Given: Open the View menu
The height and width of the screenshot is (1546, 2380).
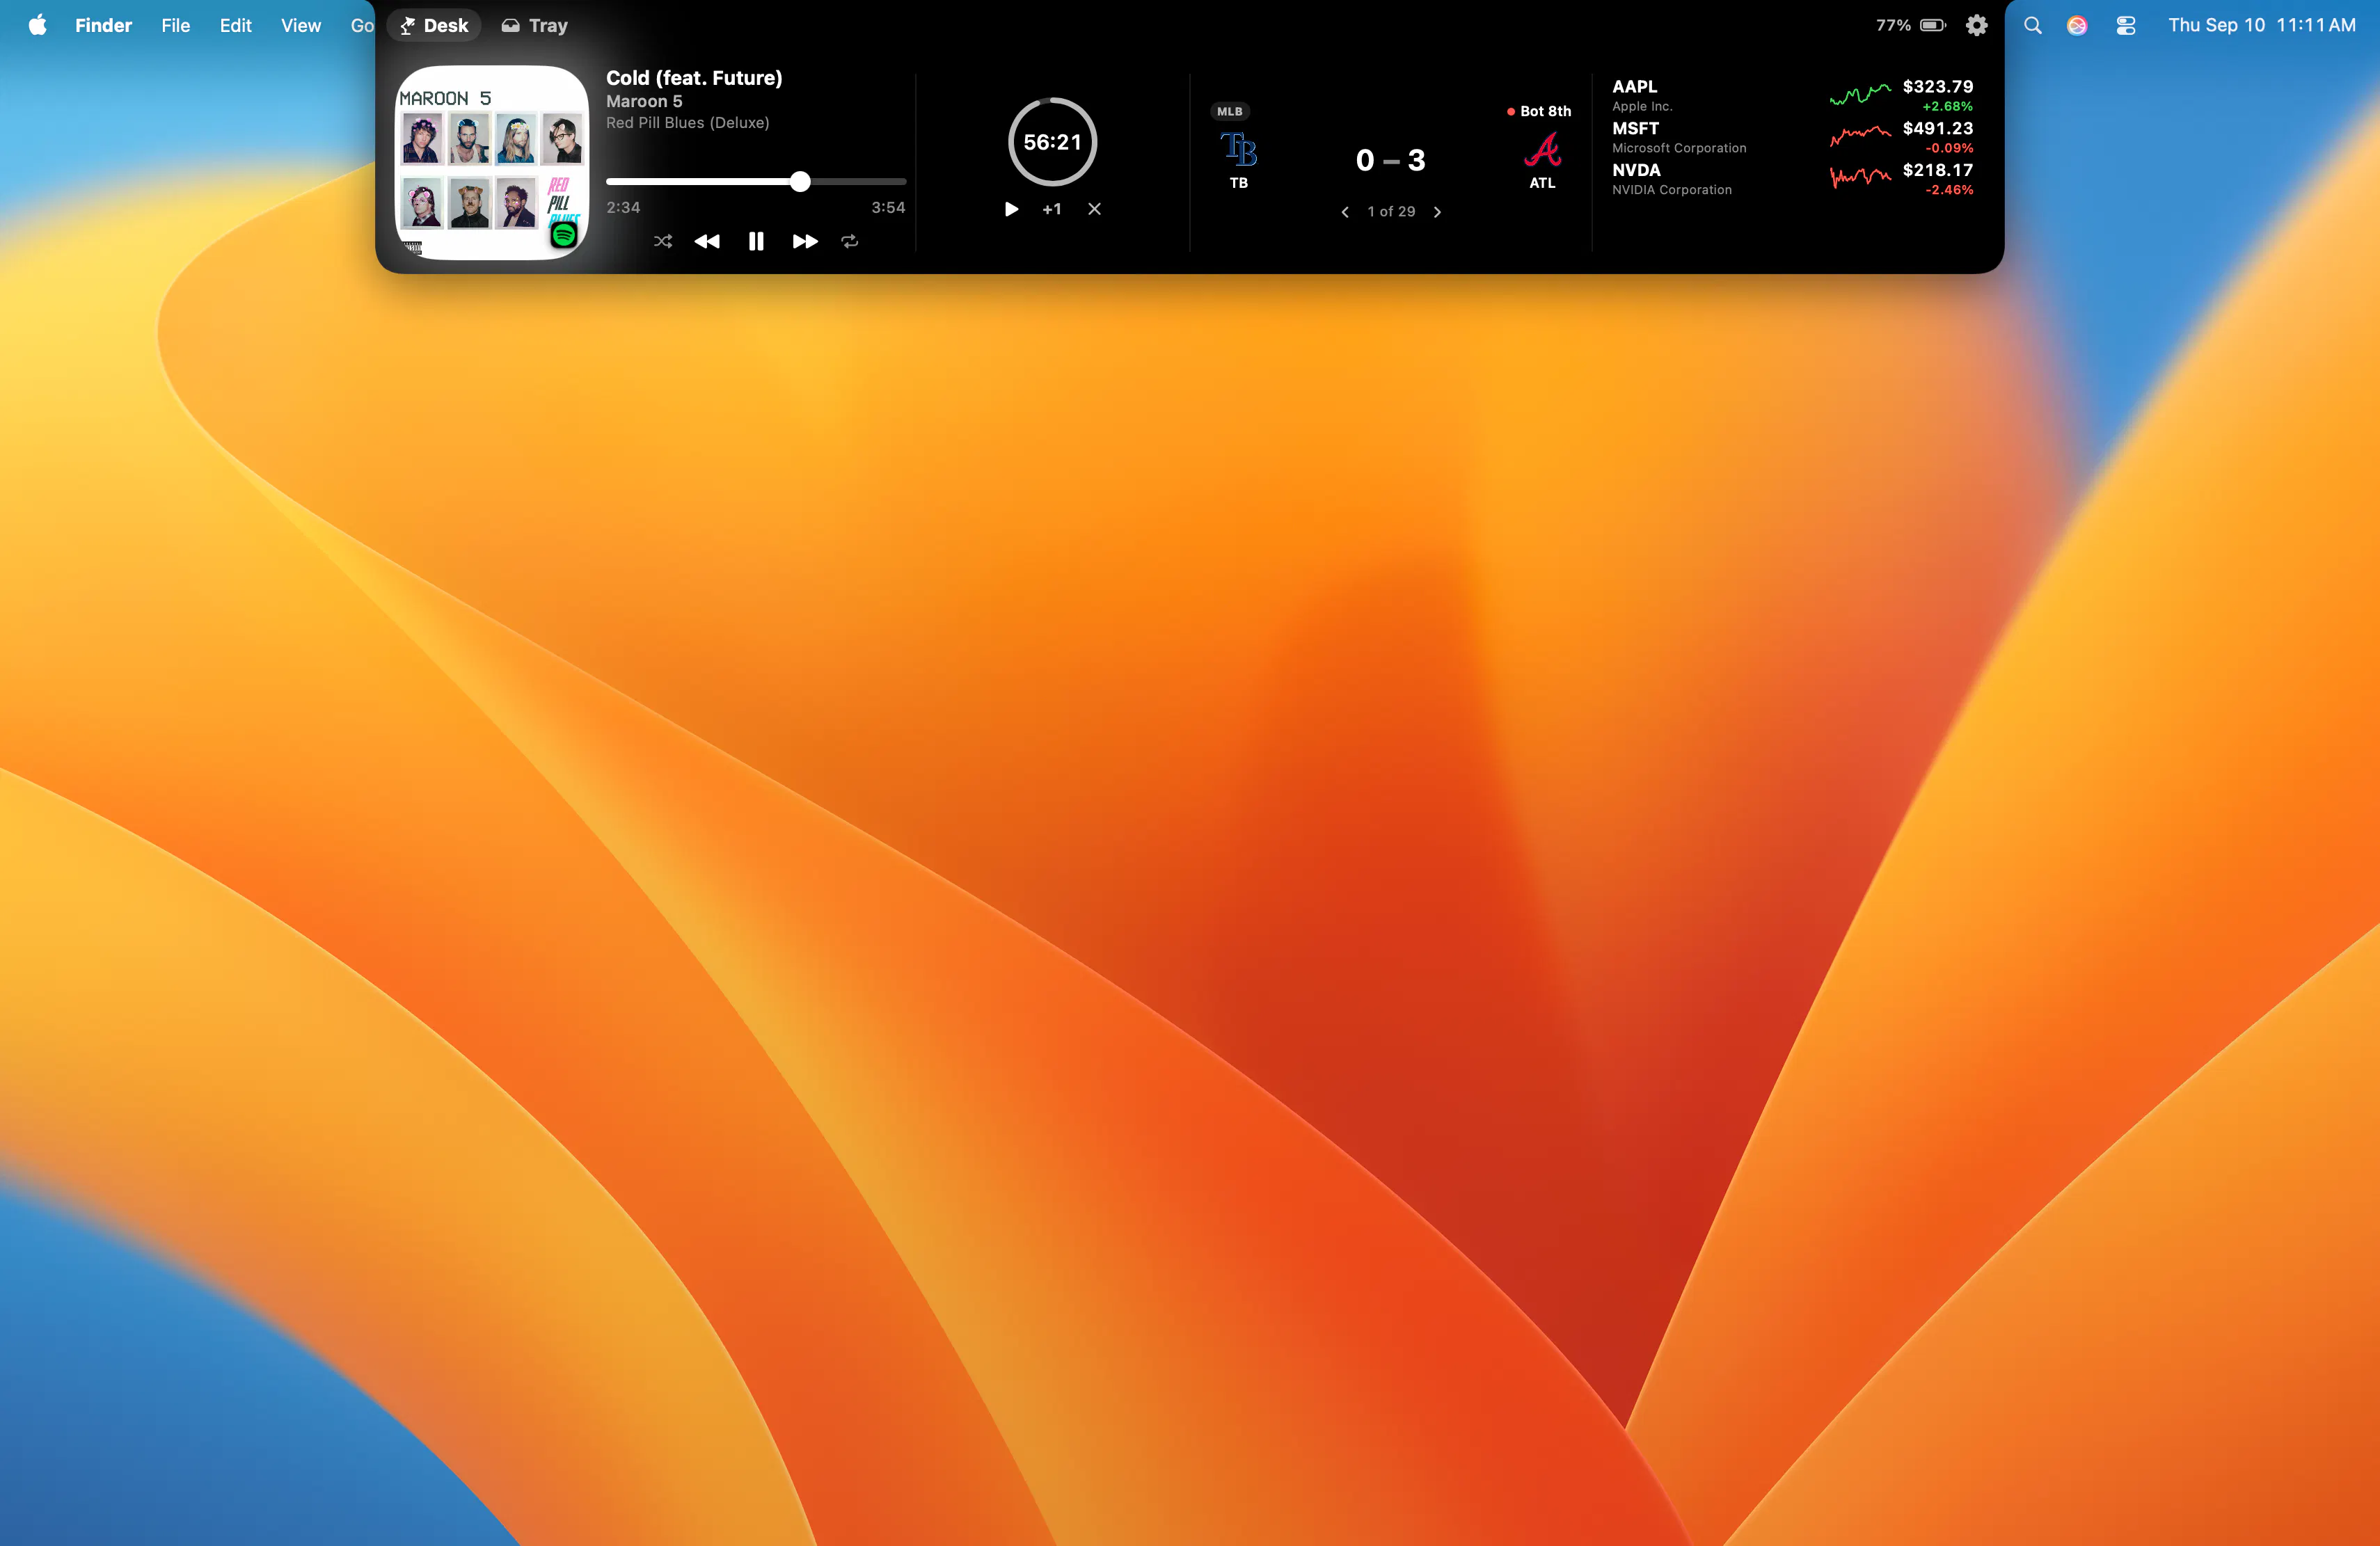Looking at the screenshot, I should [301, 25].
